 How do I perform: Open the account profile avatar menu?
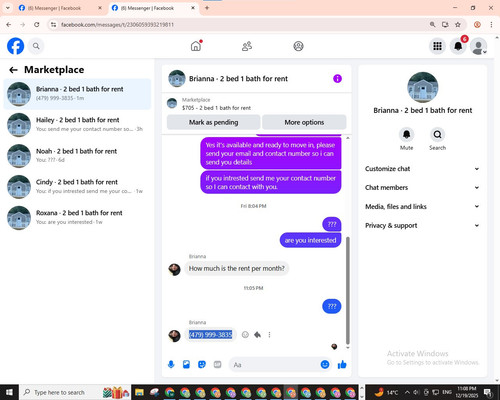[x=478, y=46]
